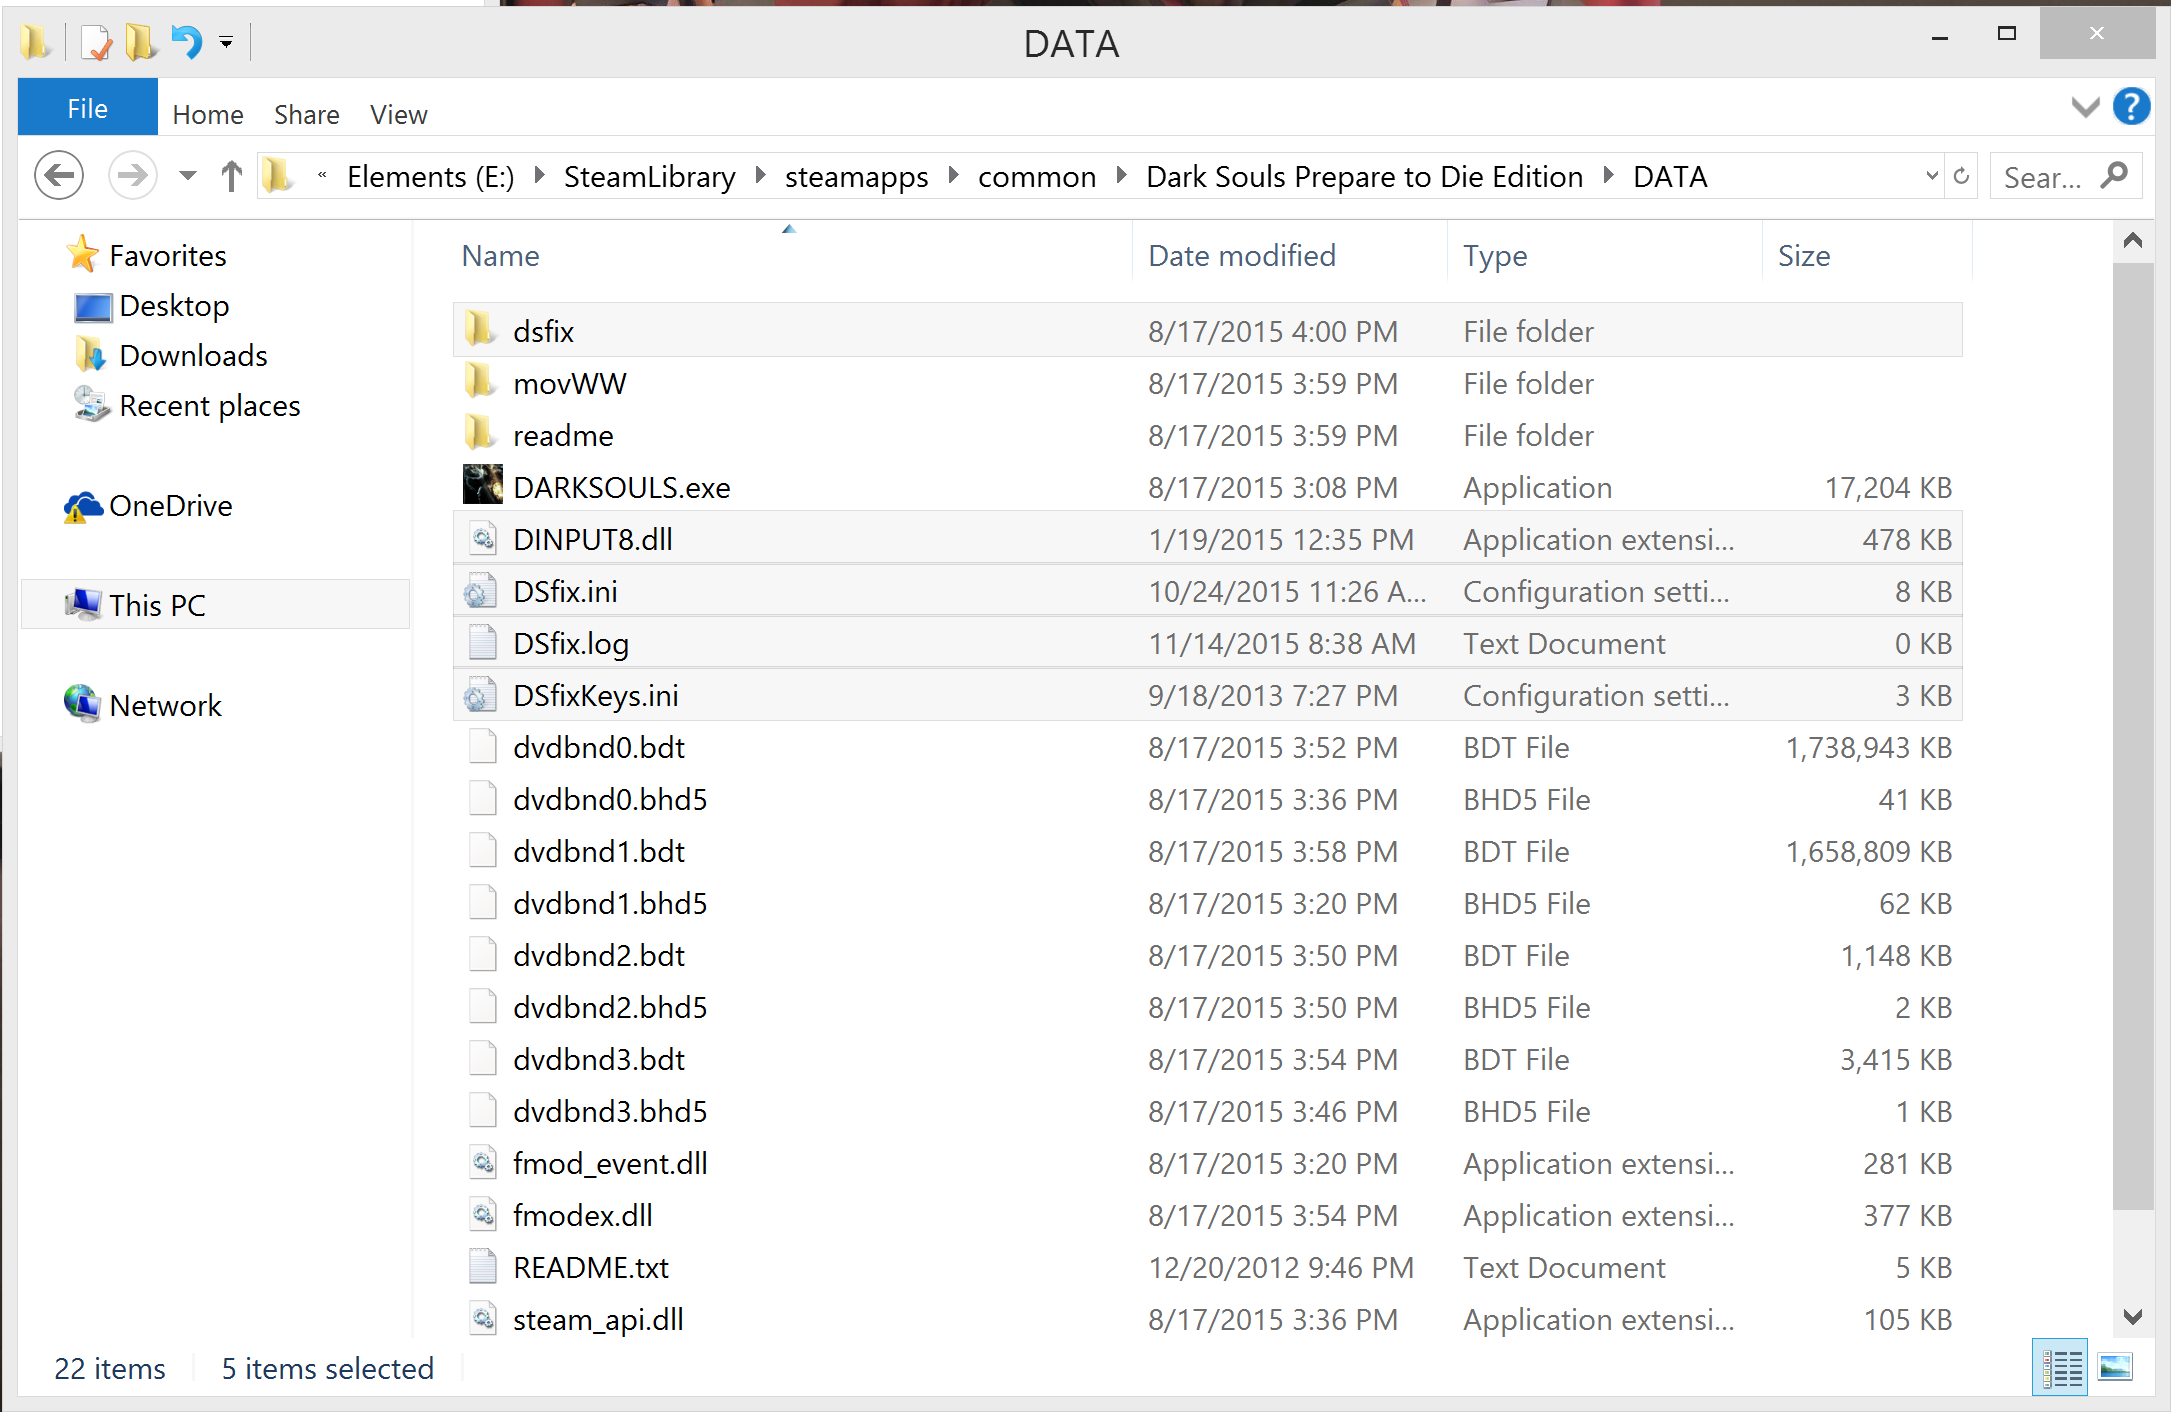This screenshot has width=2171, height=1412.
Task: Select the DARKSOULS.exe application icon
Action: pyautogui.click(x=482, y=486)
